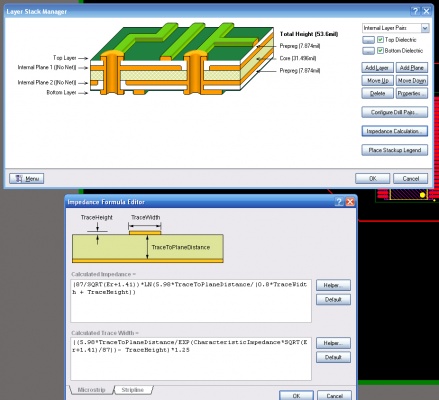Click Layer Stack Manager help question icon
This screenshot has width=439, height=400.
coord(415,11)
